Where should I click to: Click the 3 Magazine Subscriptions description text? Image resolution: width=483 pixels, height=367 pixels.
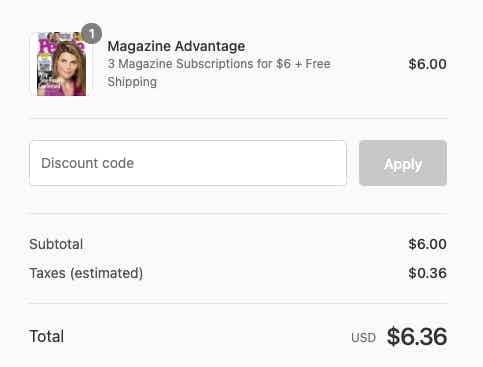click(x=219, y=72)
